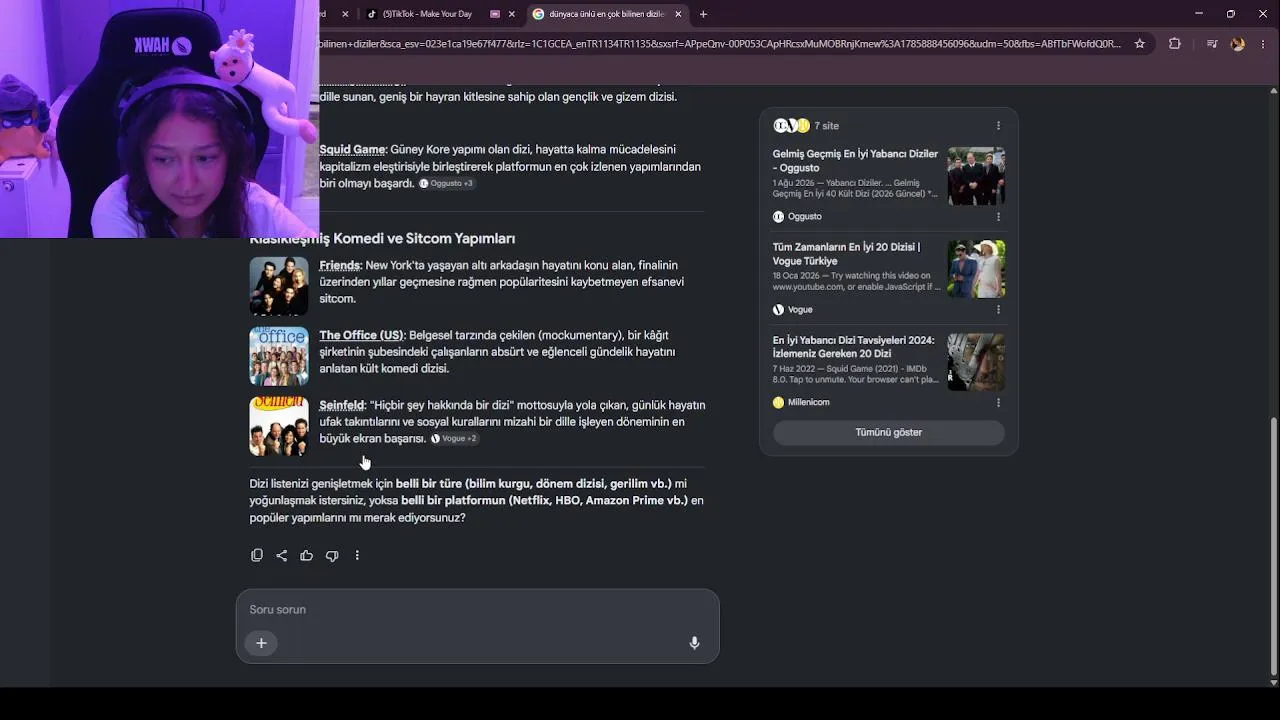Click the 7 site label
This screenshot has width=1280, height=720.
coord(826,126)
